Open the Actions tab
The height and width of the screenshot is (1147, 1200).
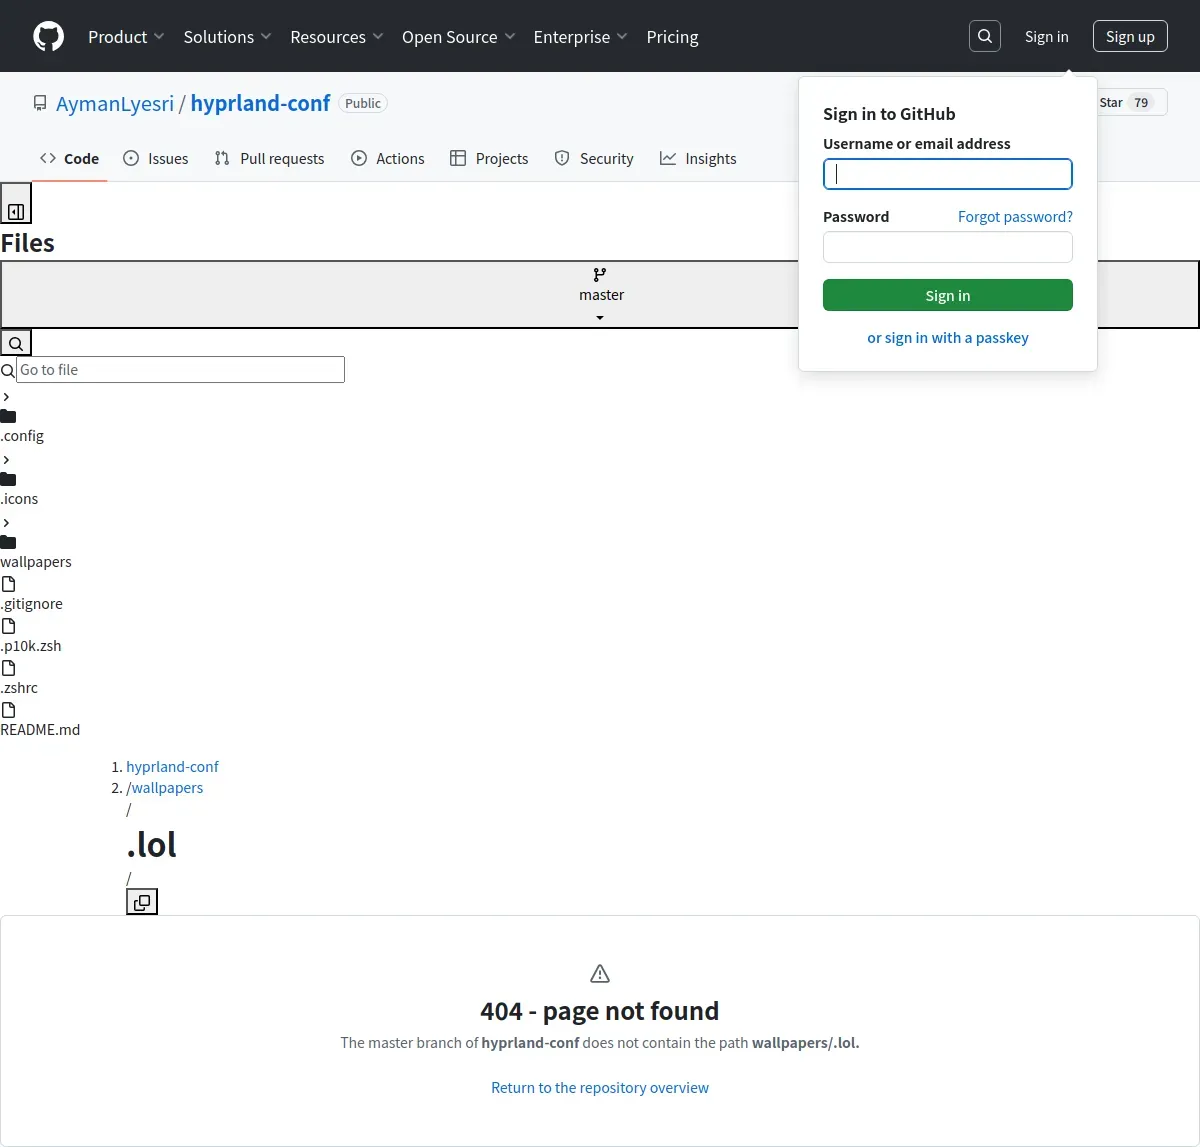point(388,158)
